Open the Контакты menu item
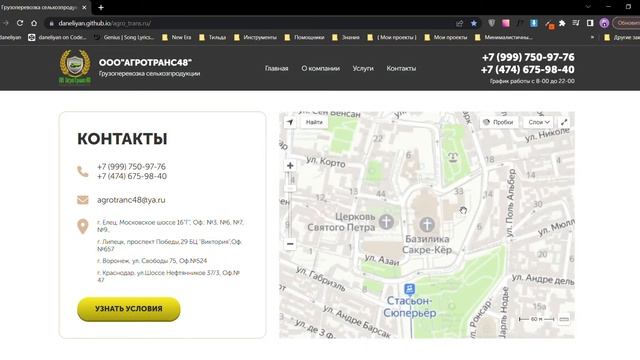Image resolution: width=640 pixels, height=360 pixels. click(401, 69)
